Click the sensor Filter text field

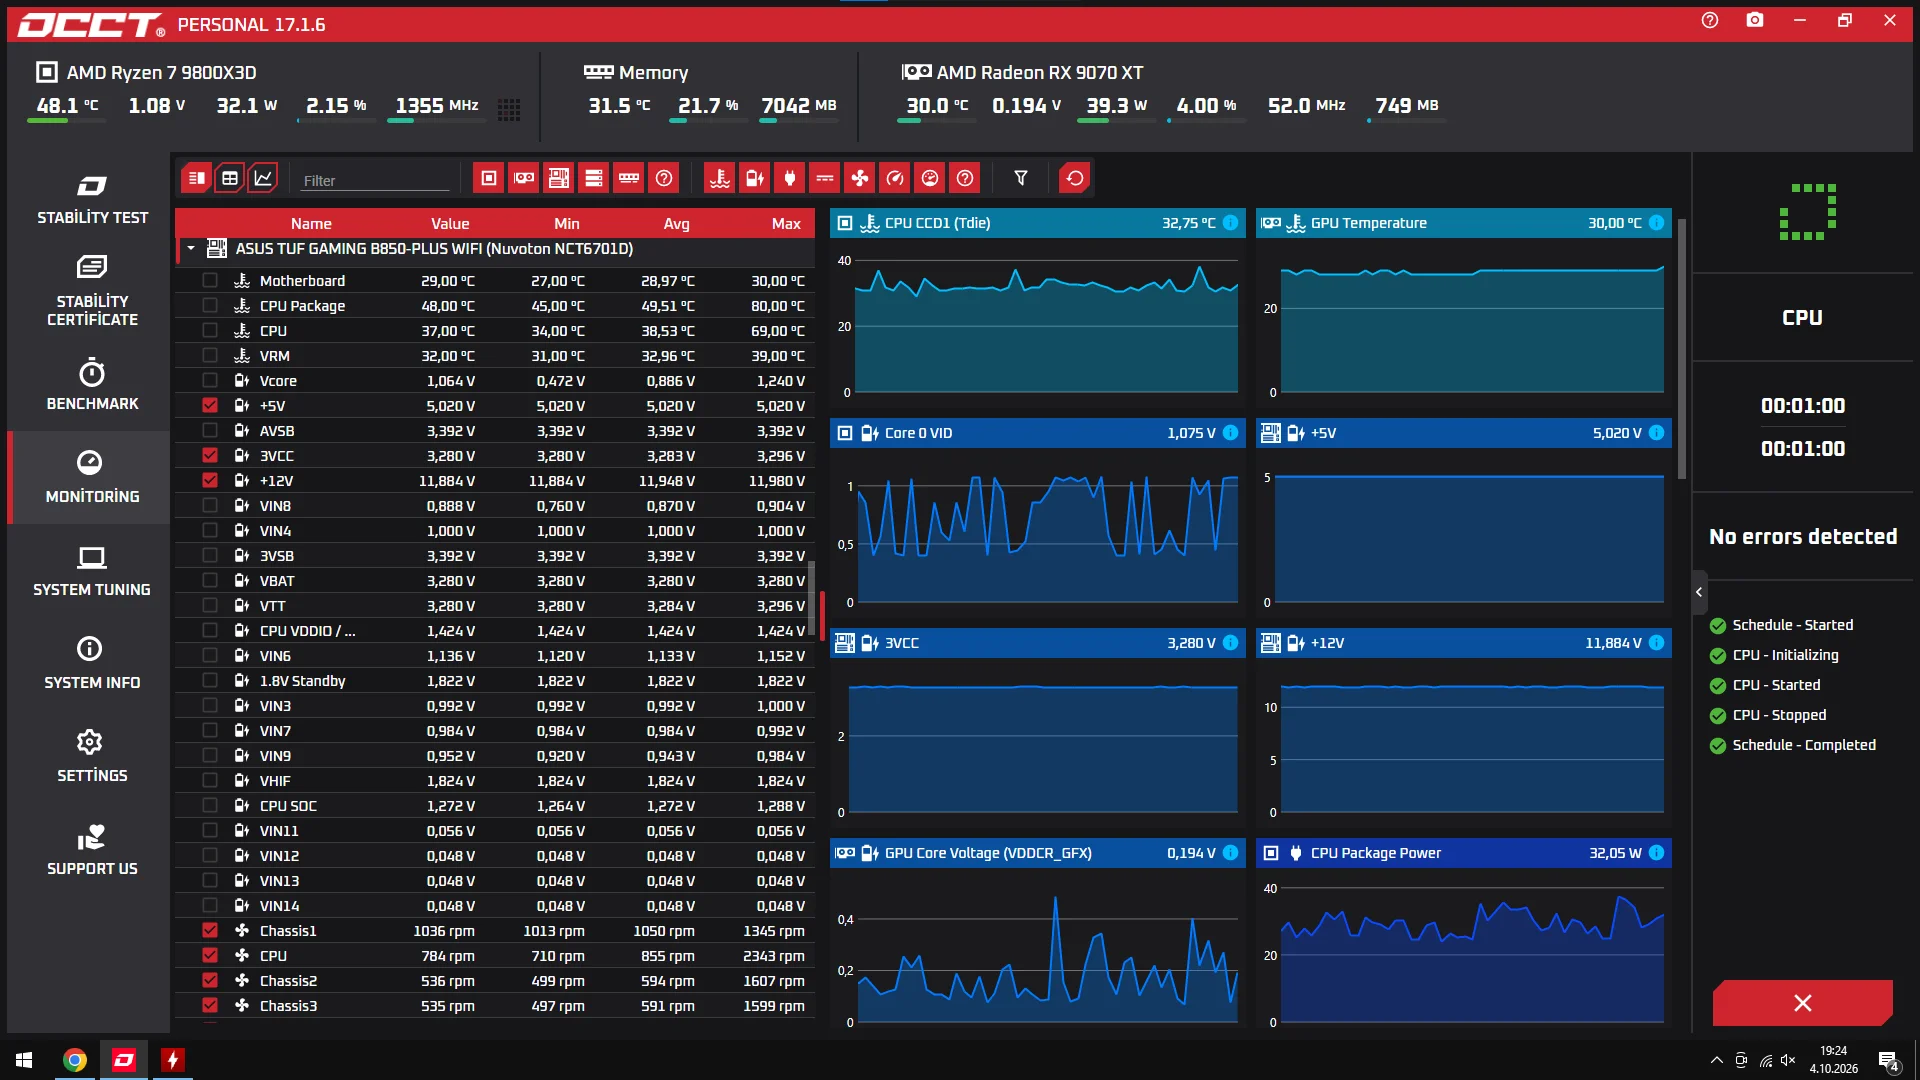click(375, 181)
